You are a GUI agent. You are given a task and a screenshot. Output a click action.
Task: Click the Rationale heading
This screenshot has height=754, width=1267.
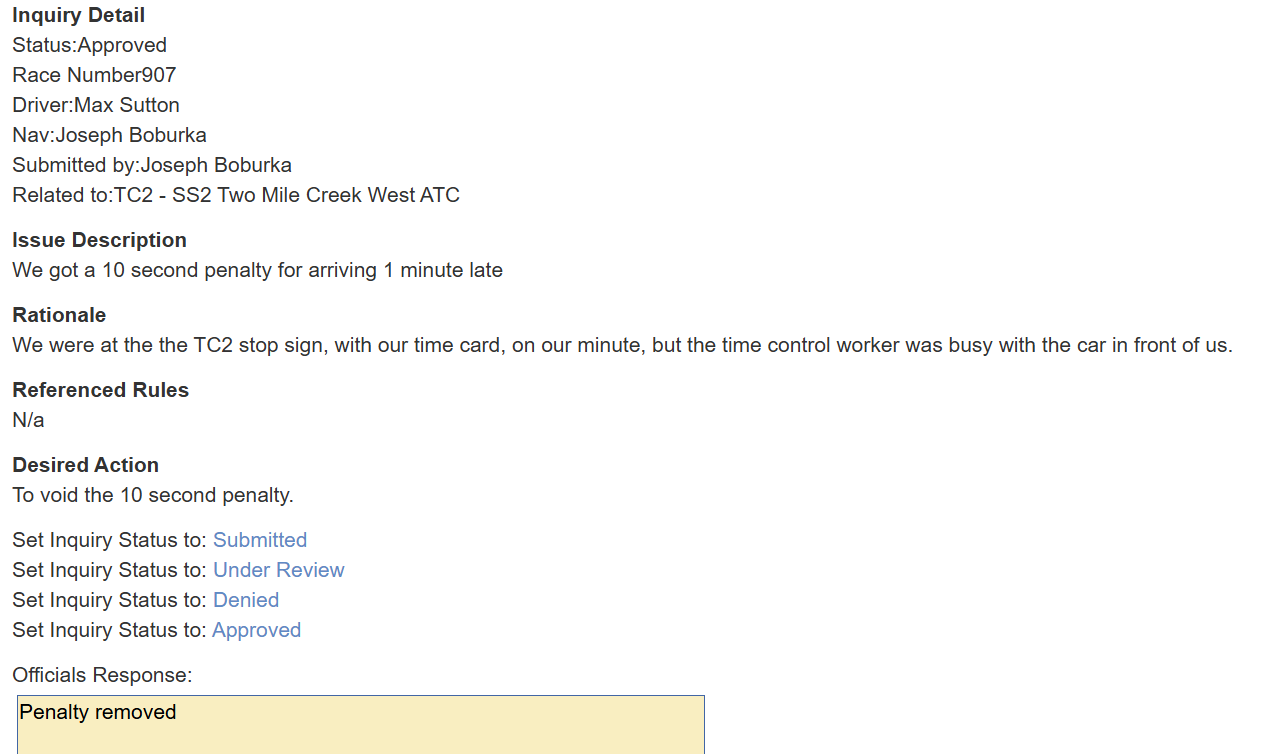pyautogui.click(x=59, y=315)
